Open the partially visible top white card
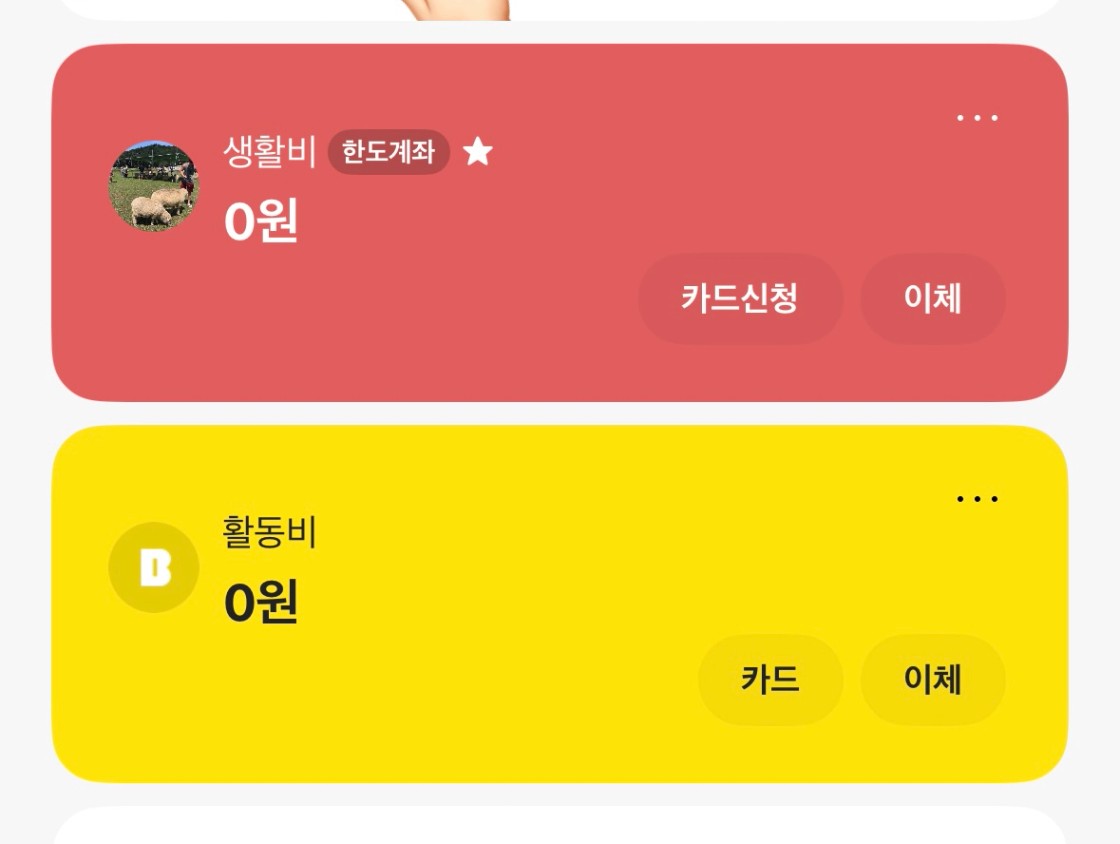 point(560,10)
